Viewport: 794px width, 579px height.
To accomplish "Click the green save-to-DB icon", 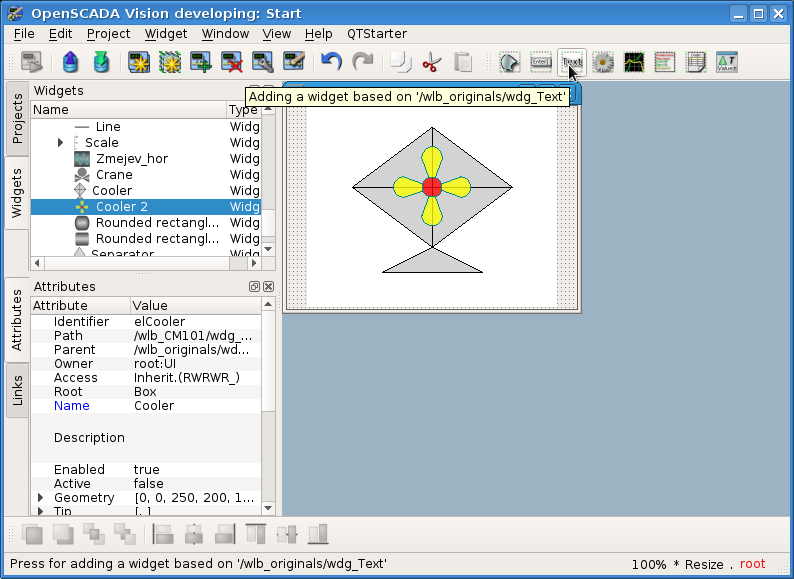I will (x=101, y=63).
